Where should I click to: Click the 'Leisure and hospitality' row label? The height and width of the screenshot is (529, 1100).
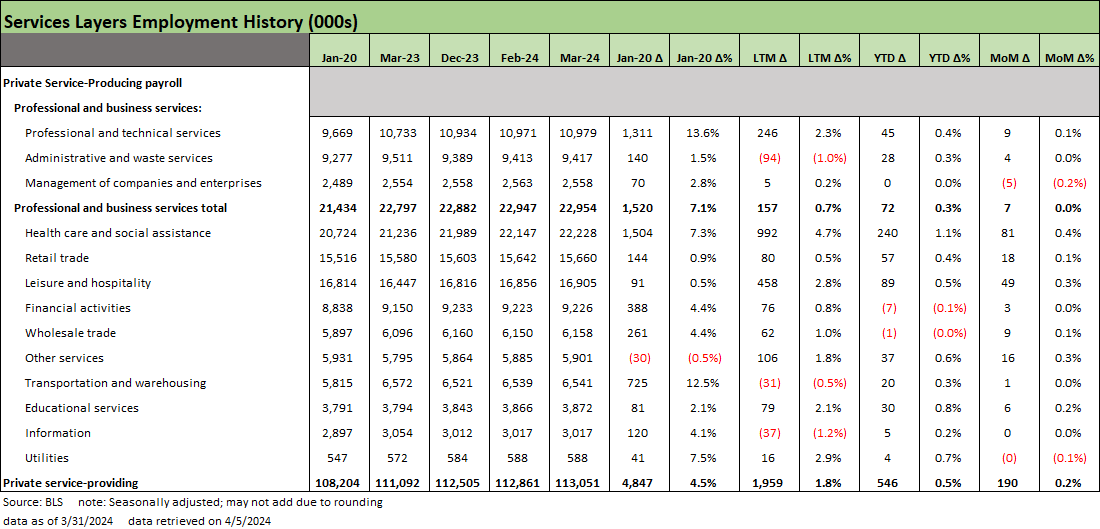[x=88, y=283]
